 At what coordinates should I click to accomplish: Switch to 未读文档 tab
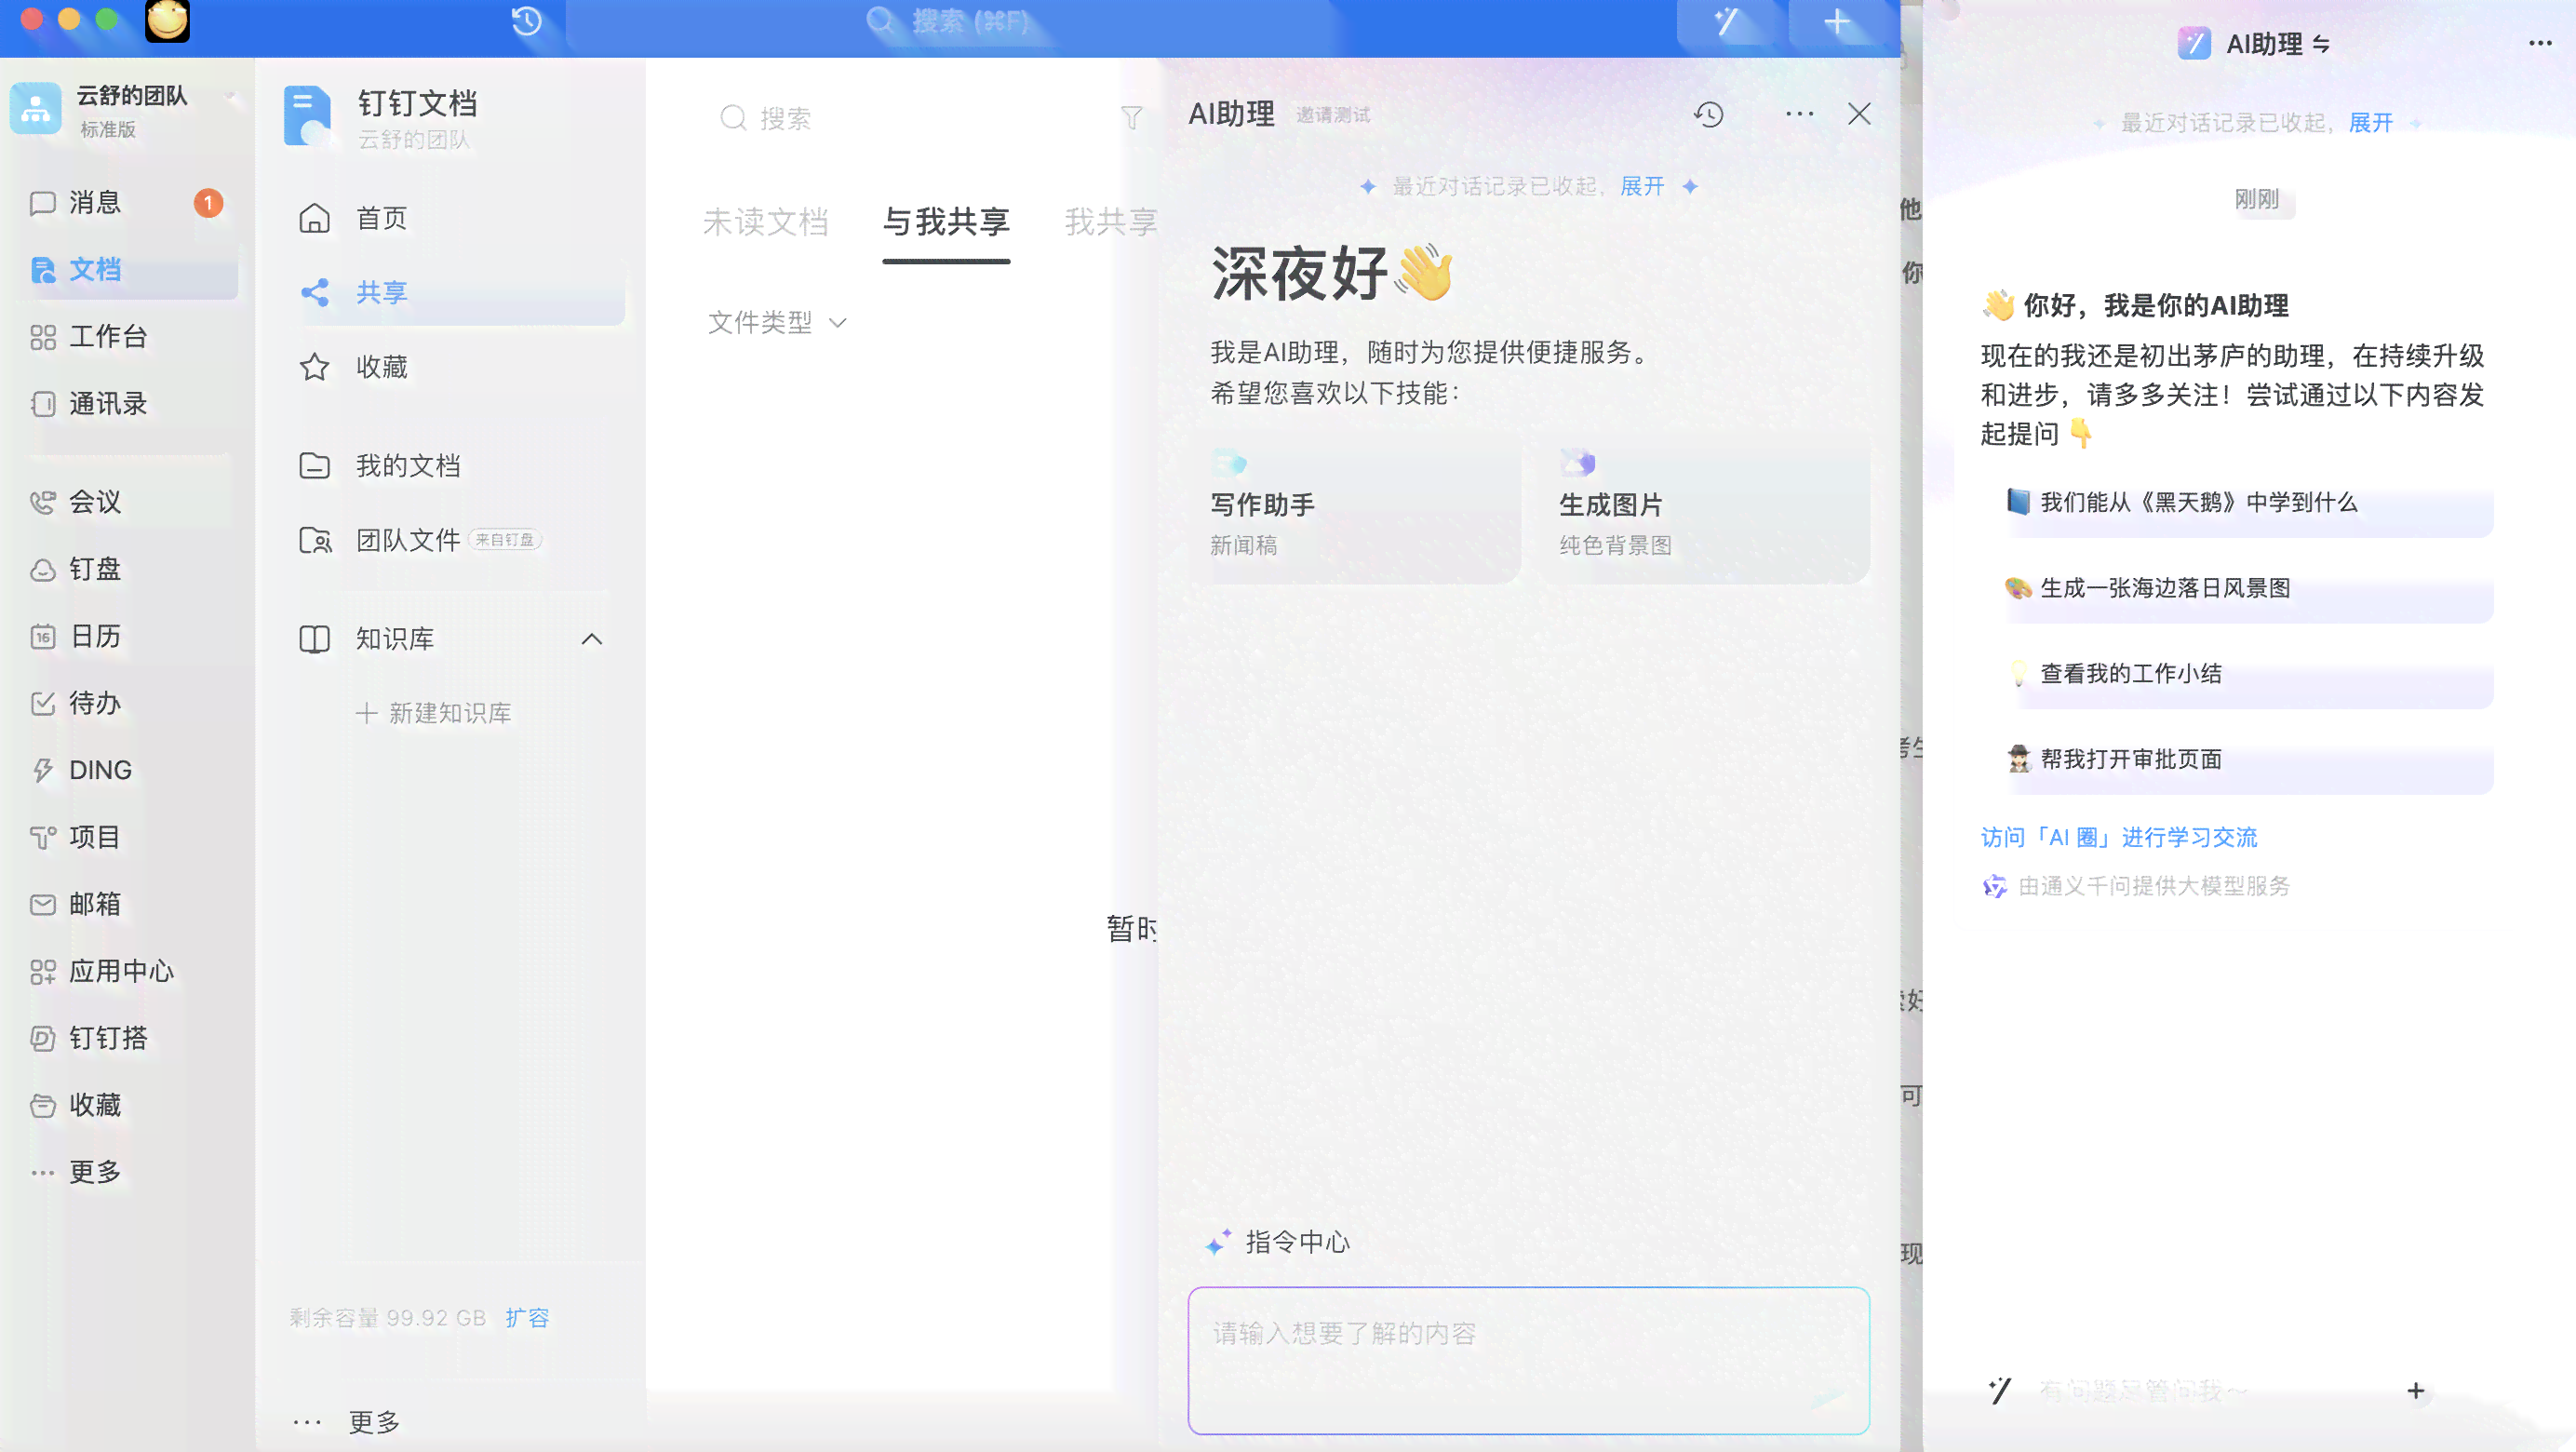click(765, 222)
